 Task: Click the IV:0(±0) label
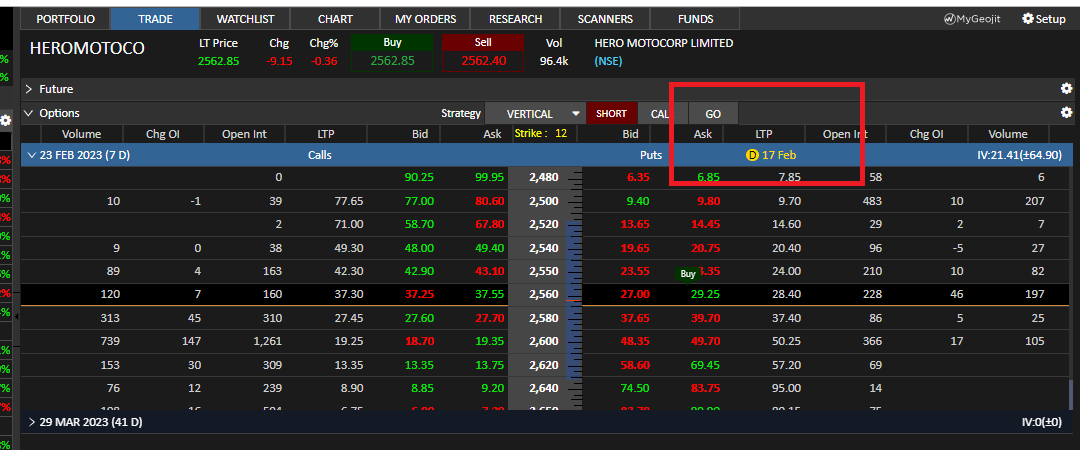click(x=1042, y=422)
